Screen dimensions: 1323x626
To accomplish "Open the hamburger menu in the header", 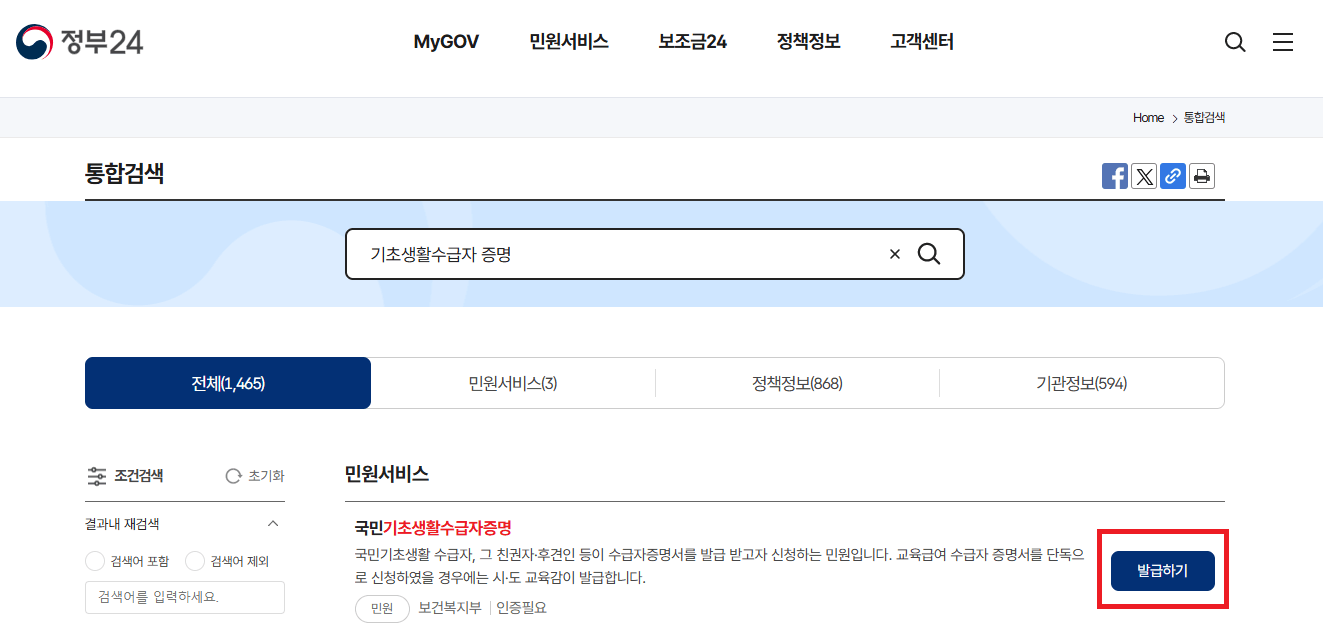I will 1283,42.
